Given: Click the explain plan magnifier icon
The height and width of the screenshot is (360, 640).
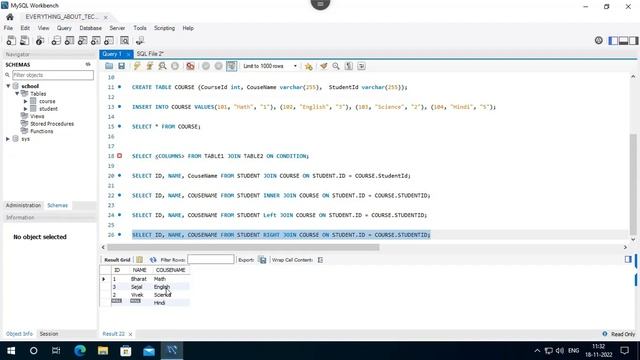Looking at the screenshot, I should click(x=162, y=66).
